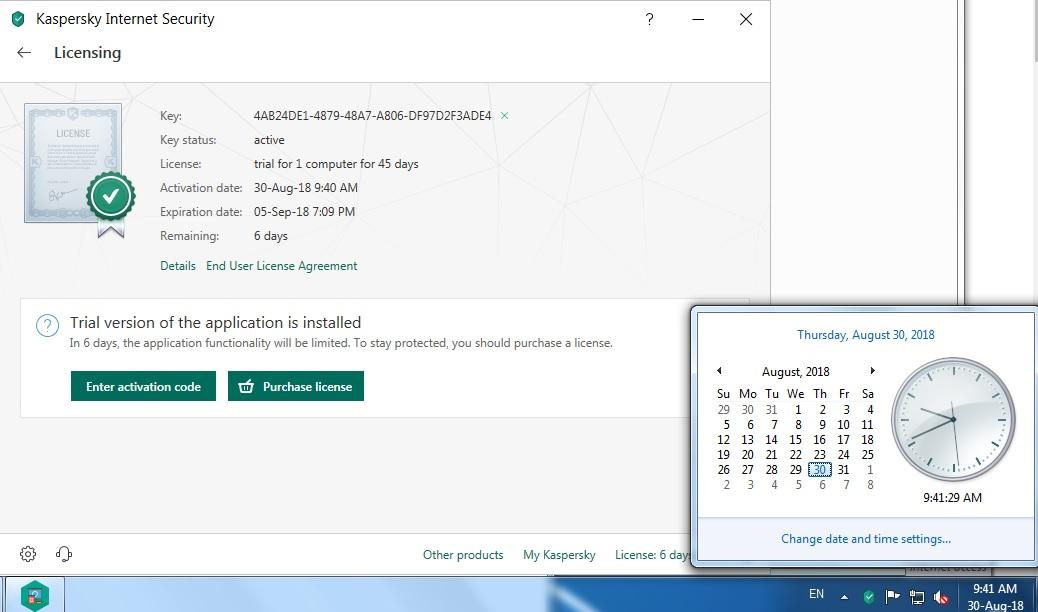Show hidden tray icons arrow
This screenshot has height=612, width=1038.
pyautogui.click(x=845, y=597)
